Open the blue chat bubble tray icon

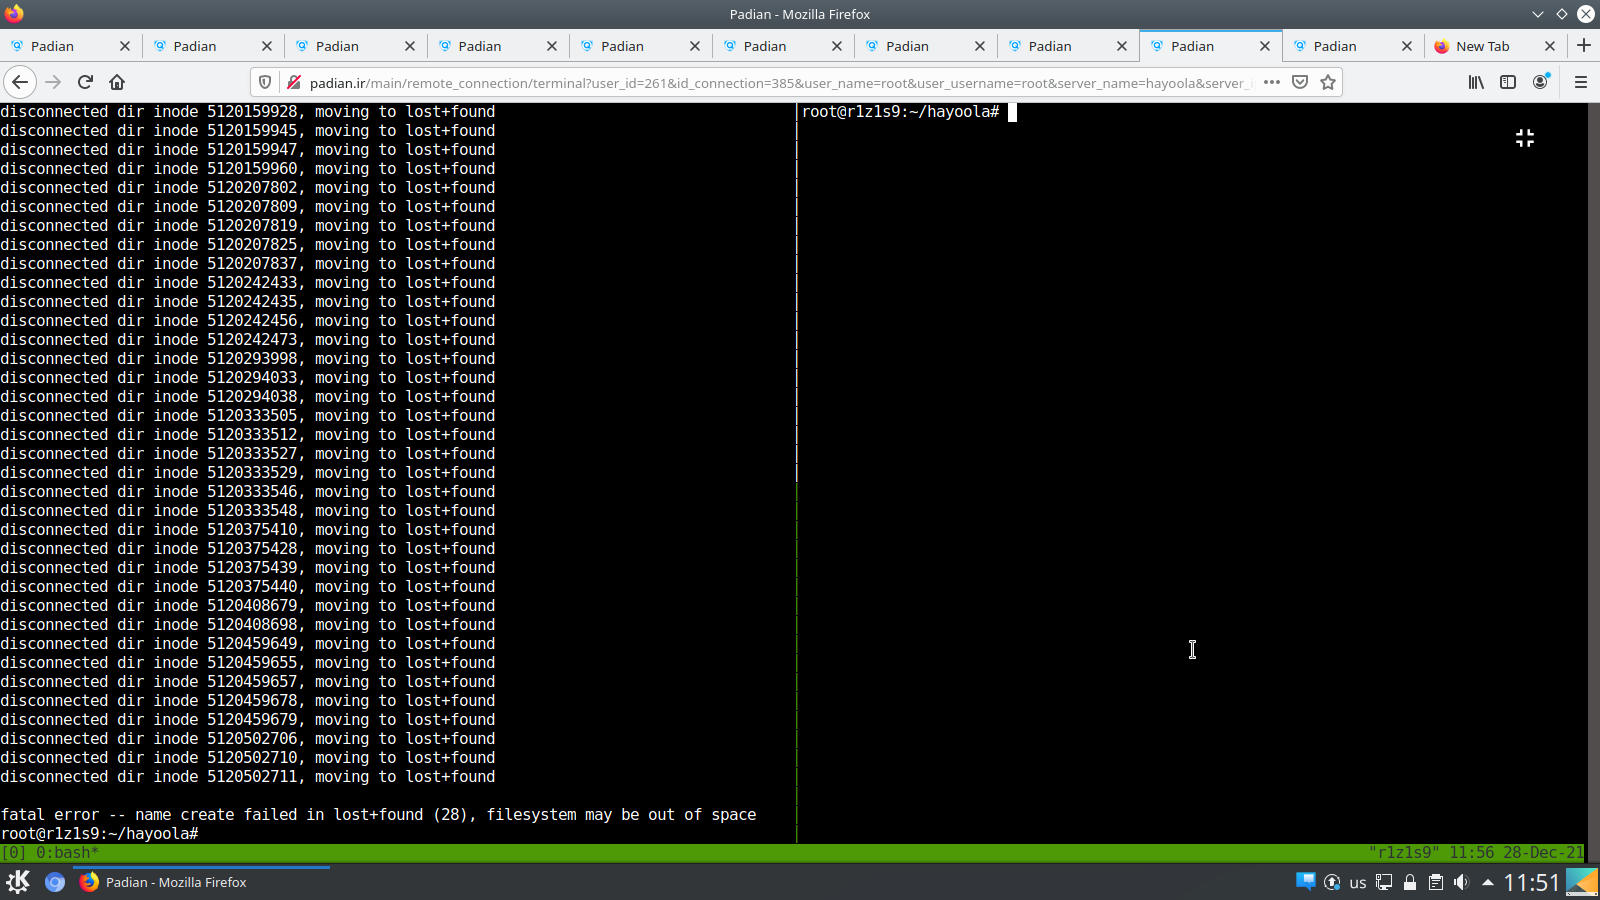tap(1306, 881)
